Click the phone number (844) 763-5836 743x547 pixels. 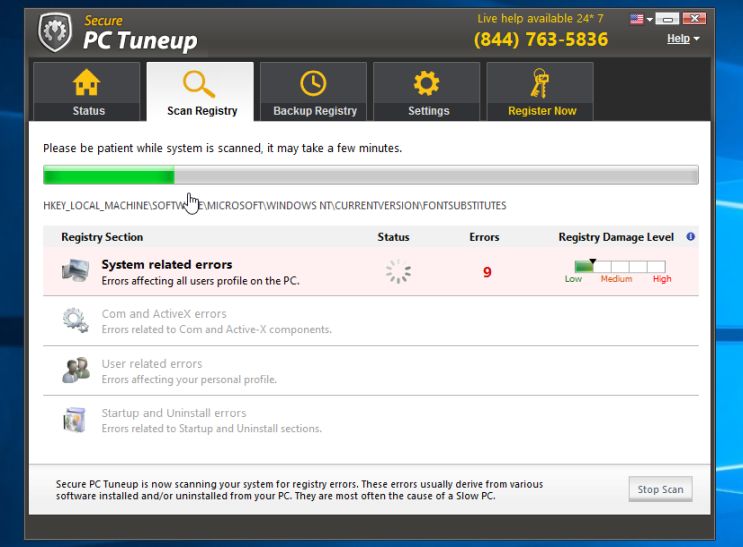541,39
